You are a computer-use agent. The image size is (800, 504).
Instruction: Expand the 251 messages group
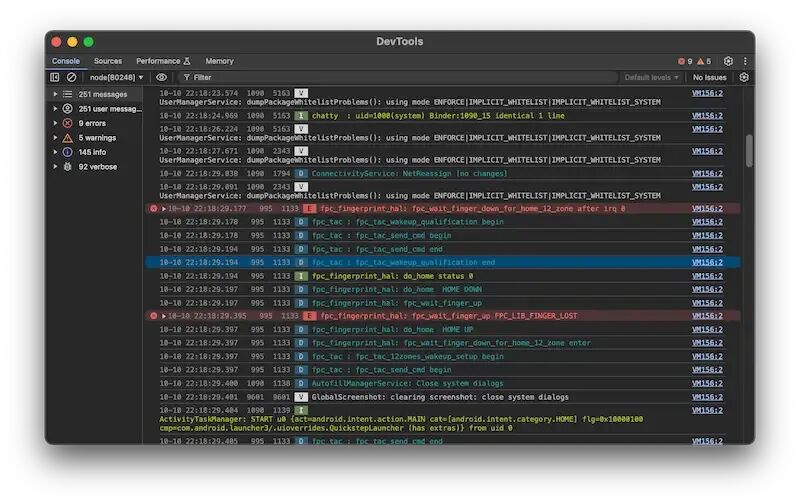(x=55, y=94)
